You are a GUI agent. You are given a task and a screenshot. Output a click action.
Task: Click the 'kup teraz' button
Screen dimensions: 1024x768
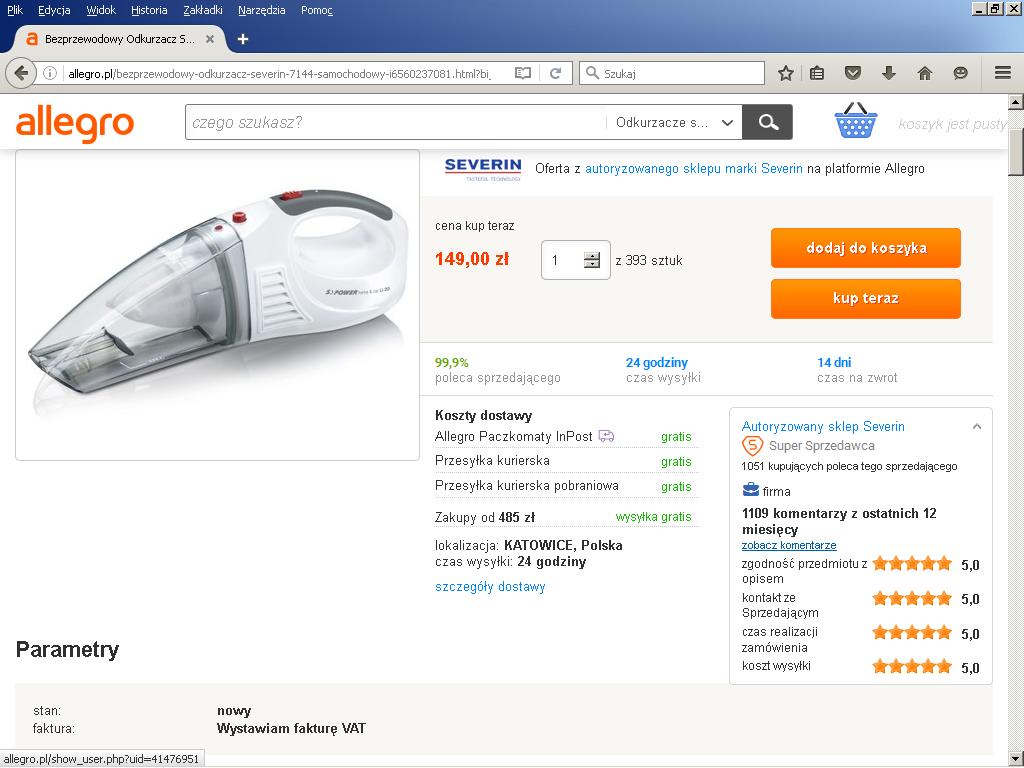(865, 298)
